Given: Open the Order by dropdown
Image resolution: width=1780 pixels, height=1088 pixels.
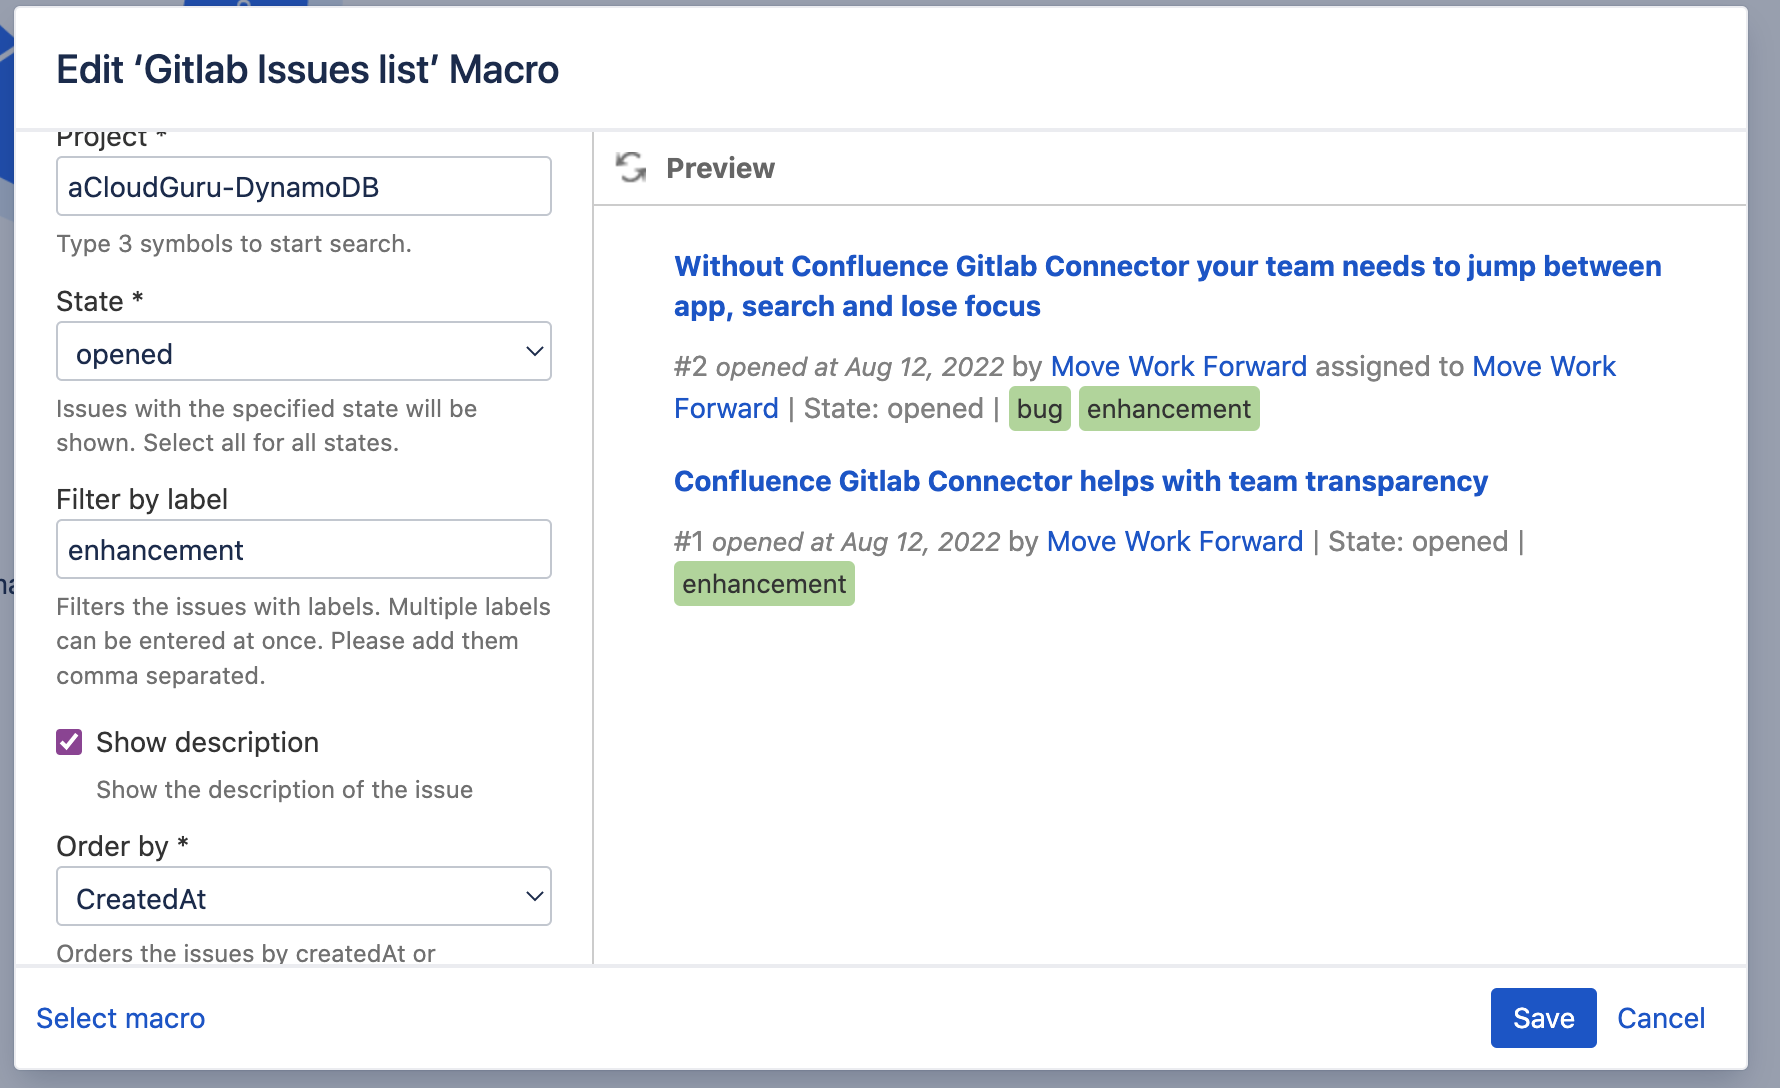Looking at the screenshot, I should (303, 896).
